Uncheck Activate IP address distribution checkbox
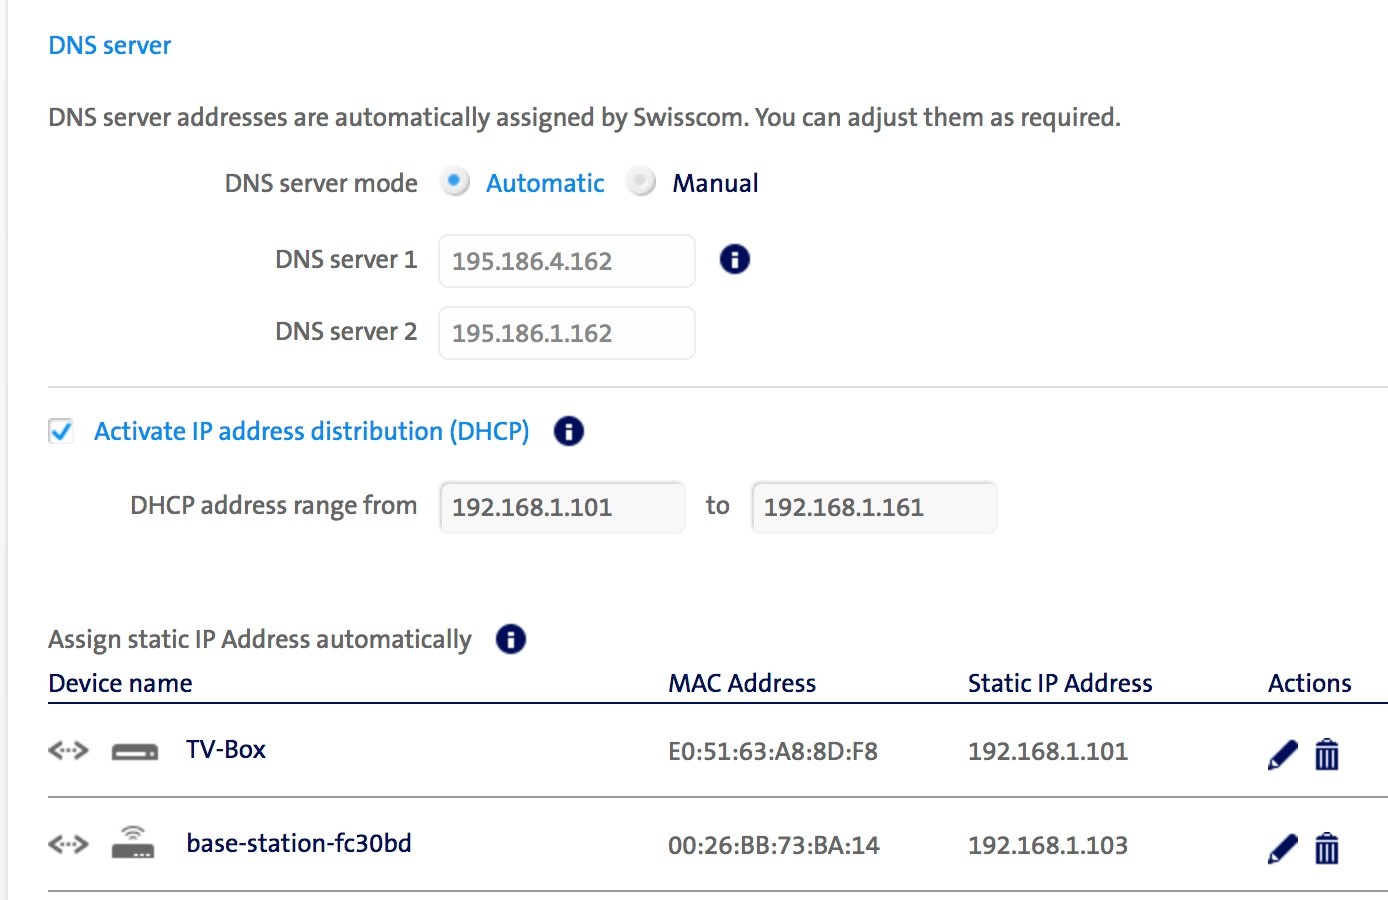Image resolution: width=1388 pixels, height=900 pixels. point(61,431)
